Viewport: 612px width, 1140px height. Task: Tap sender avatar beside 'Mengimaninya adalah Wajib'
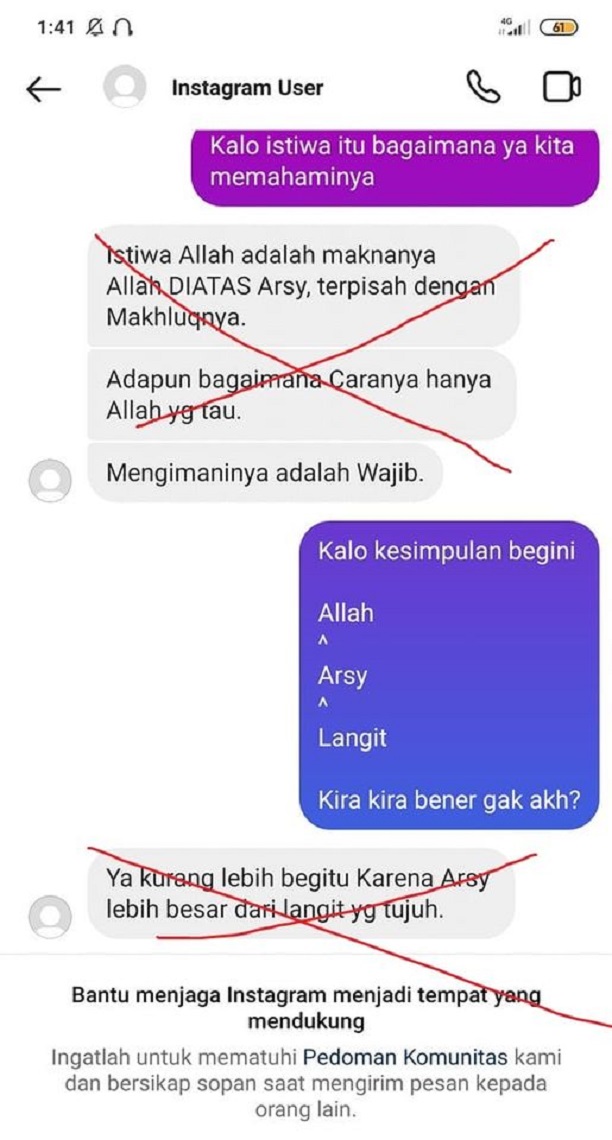point(50,481)
